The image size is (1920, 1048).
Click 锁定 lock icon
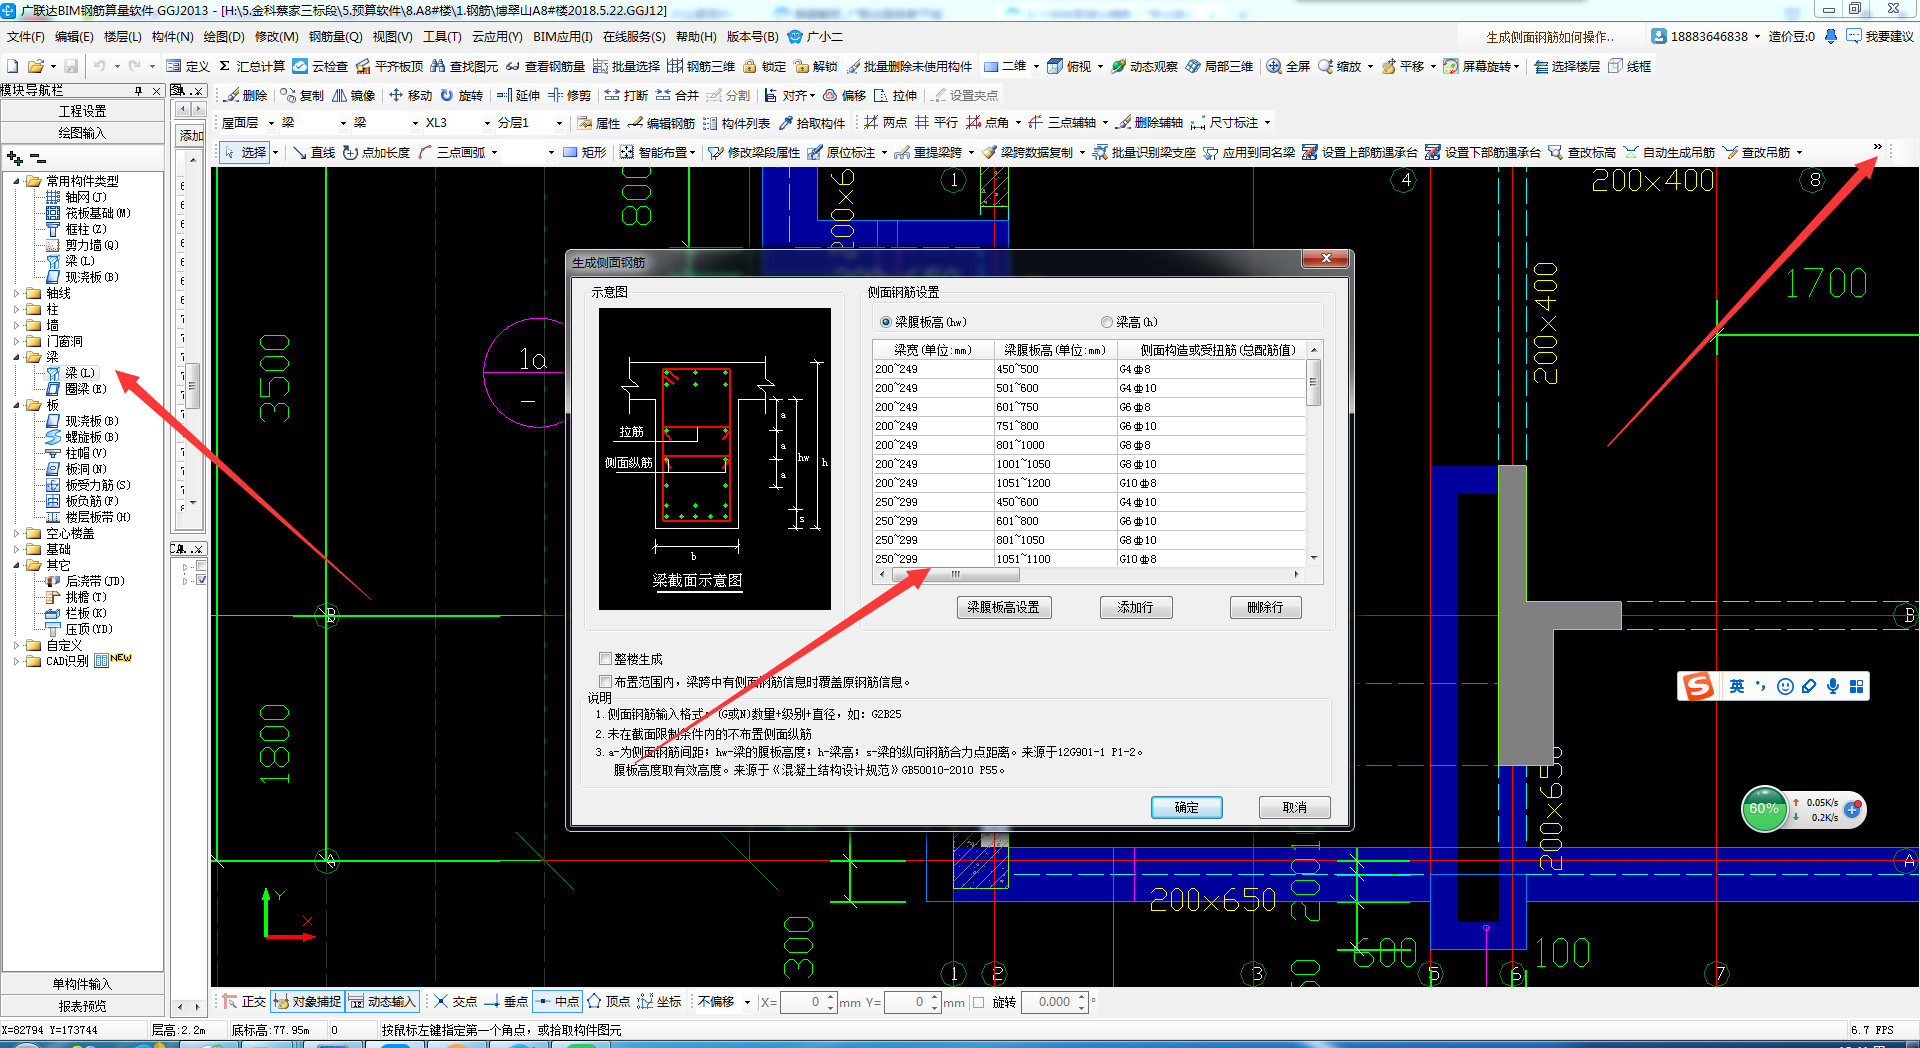click(x=764, y=66)
